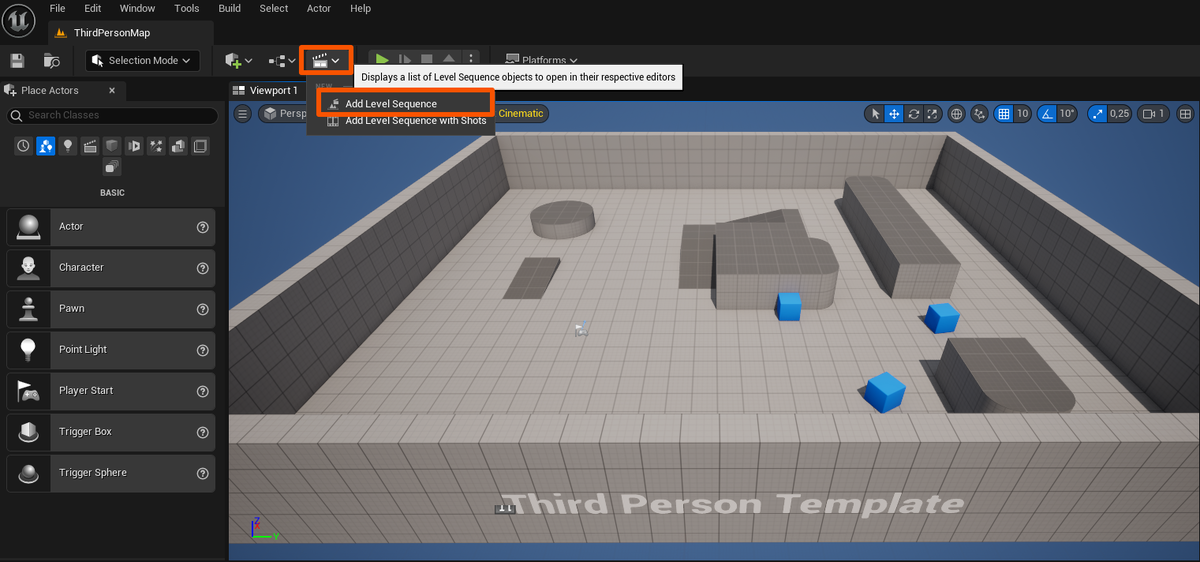
Task: Toggle grid snapping icon
Action: (x=1004, y=114)
